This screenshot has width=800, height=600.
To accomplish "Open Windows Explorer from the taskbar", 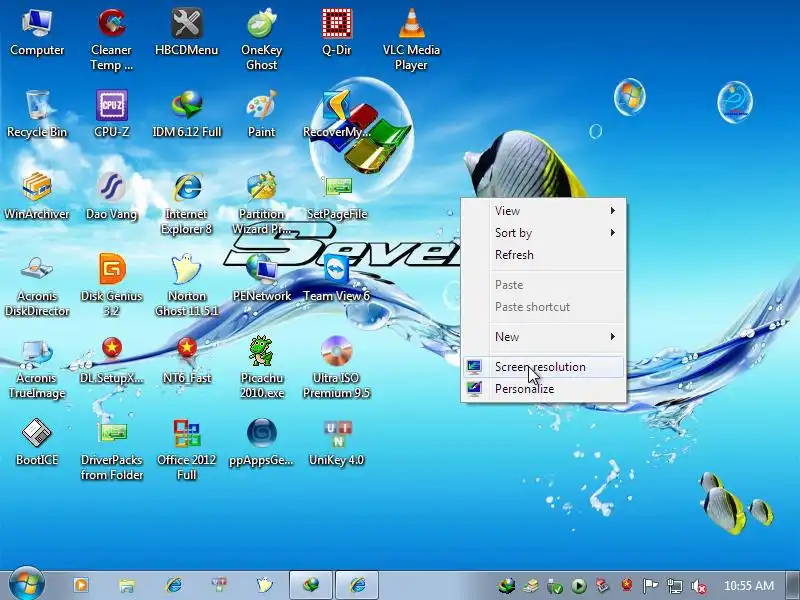I will 127,585.
